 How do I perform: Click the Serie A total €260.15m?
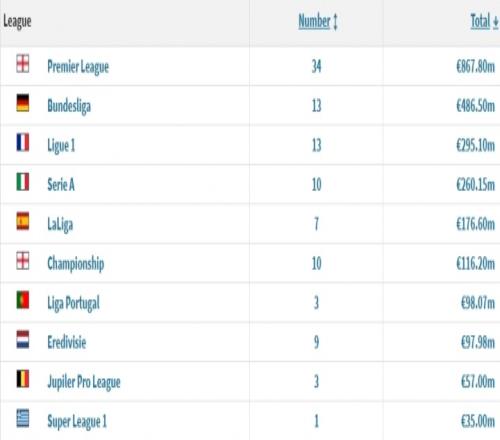coord(475,185)
